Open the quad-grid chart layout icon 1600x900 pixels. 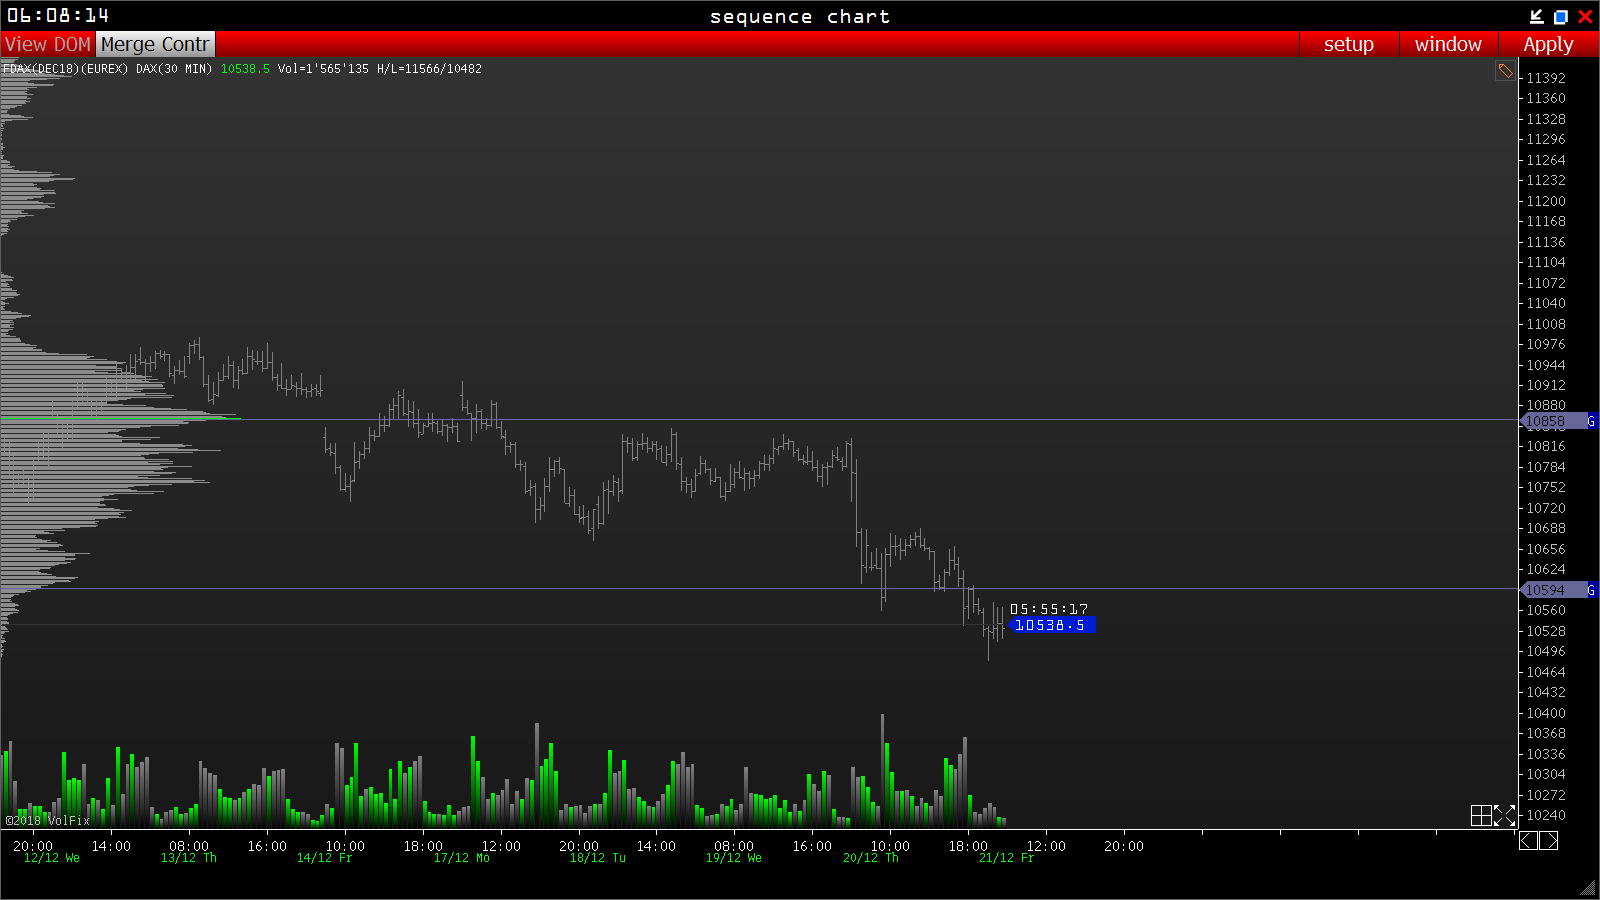coord(1481,816)
